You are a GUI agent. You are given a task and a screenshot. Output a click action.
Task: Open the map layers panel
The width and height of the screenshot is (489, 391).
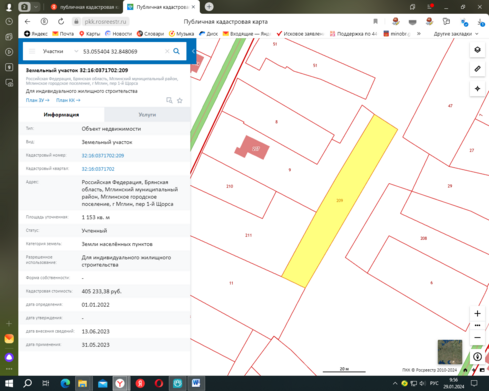point(477,50)
